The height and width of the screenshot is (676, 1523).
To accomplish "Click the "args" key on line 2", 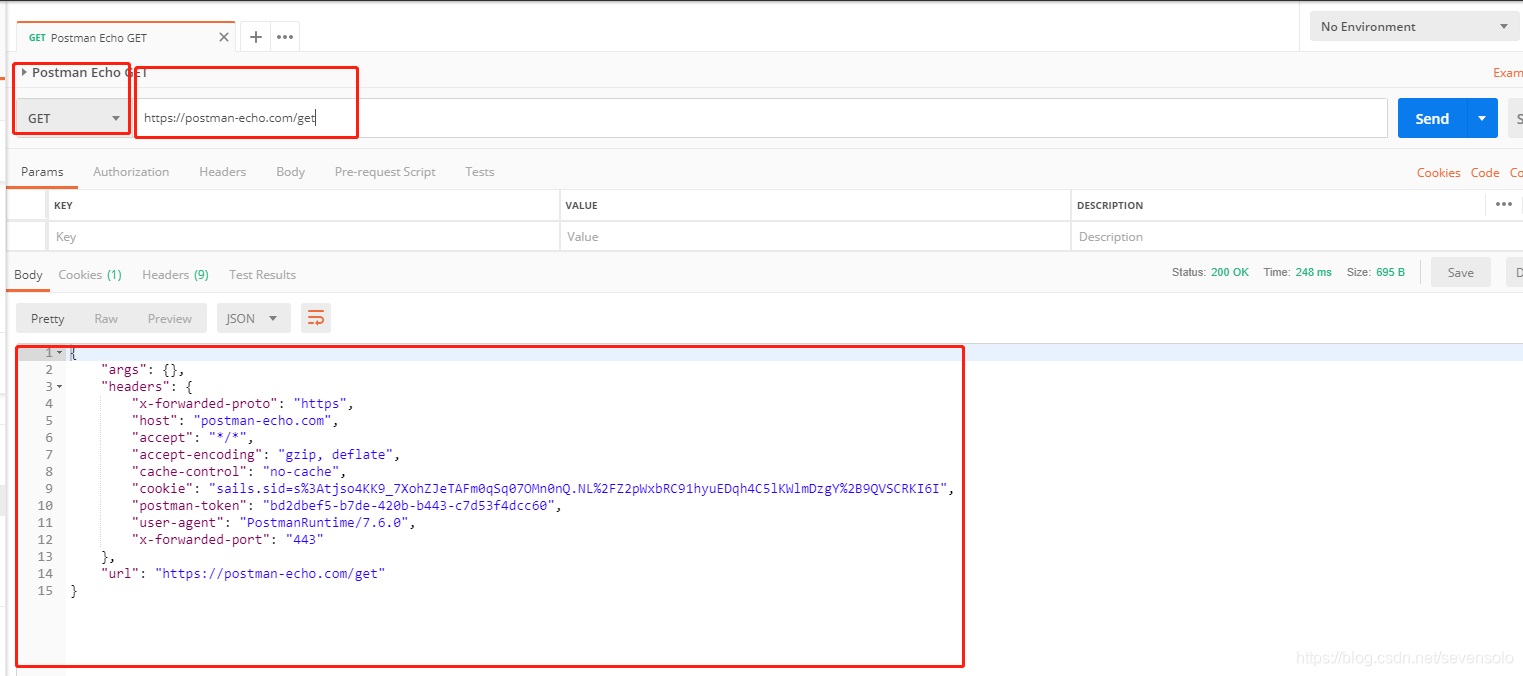I will [x=124, y=369].
